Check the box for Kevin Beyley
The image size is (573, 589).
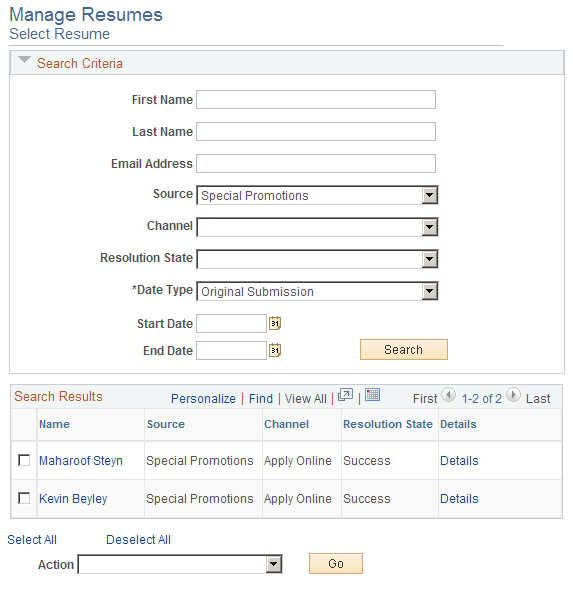tap(24, 498)
